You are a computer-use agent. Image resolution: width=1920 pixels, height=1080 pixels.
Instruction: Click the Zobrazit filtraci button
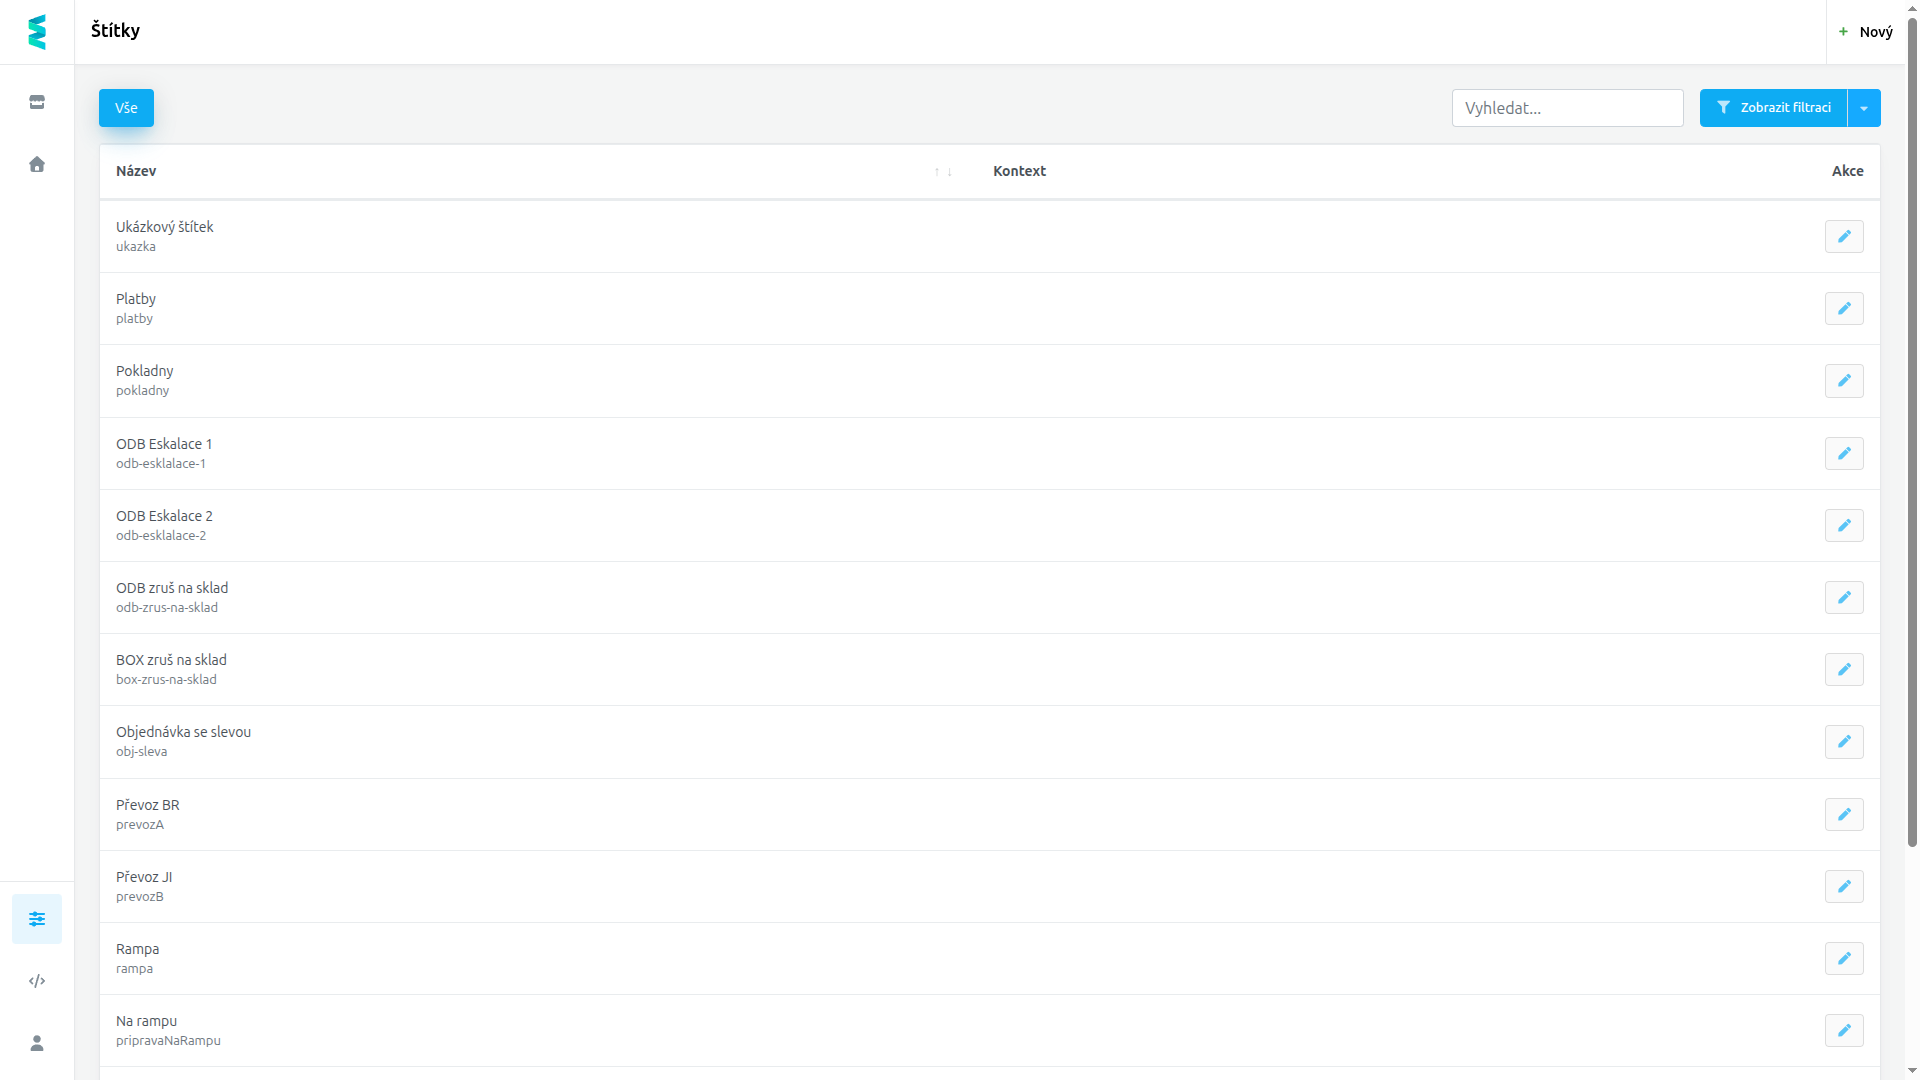coord(1773,108)
